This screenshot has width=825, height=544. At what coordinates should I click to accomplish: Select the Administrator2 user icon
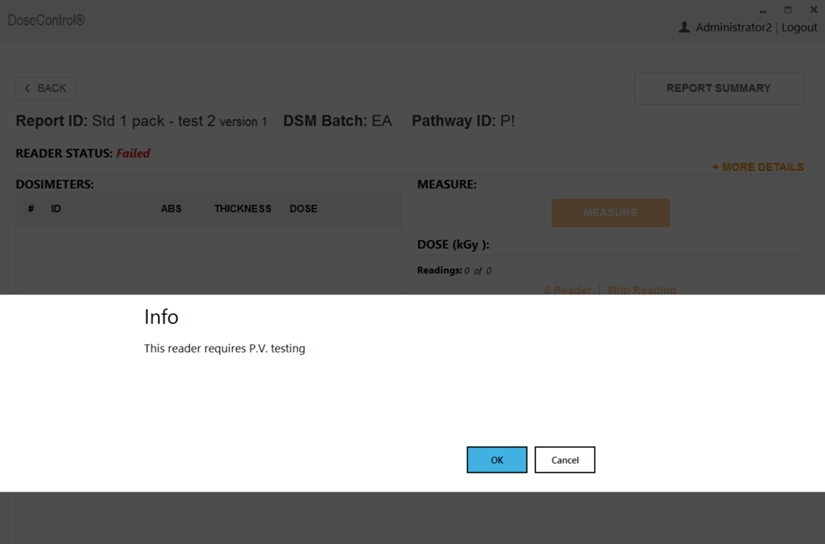(684, 27)
